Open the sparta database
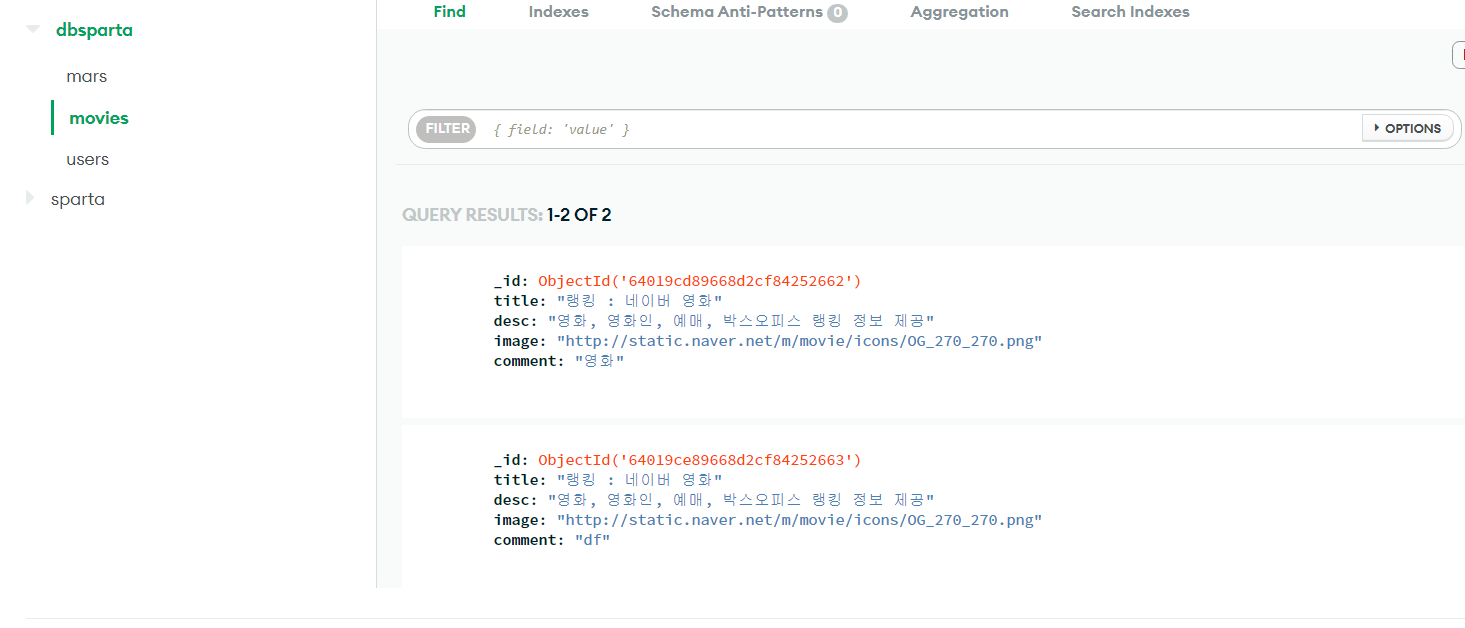1465x628 pixels. (x=78, y=199)
